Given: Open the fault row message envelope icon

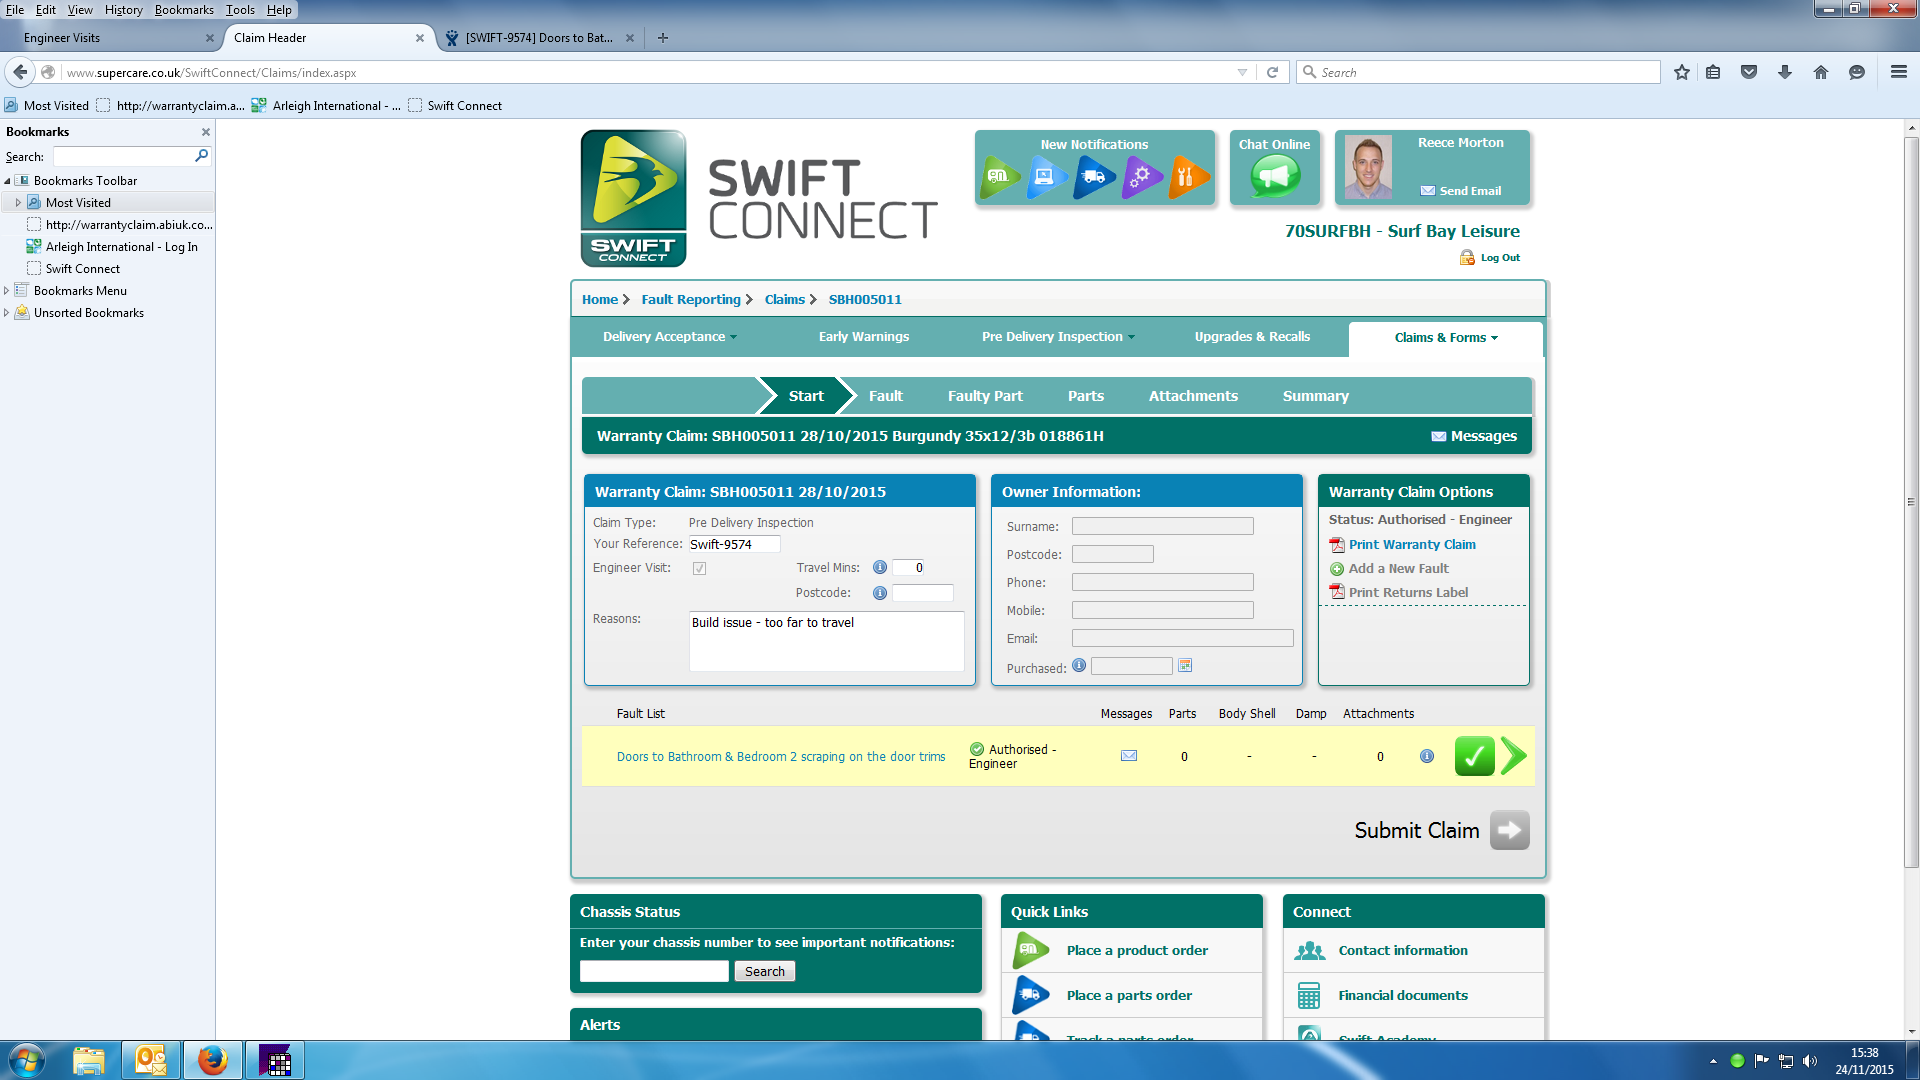Looking at the screenshot, I should 1129,756.
